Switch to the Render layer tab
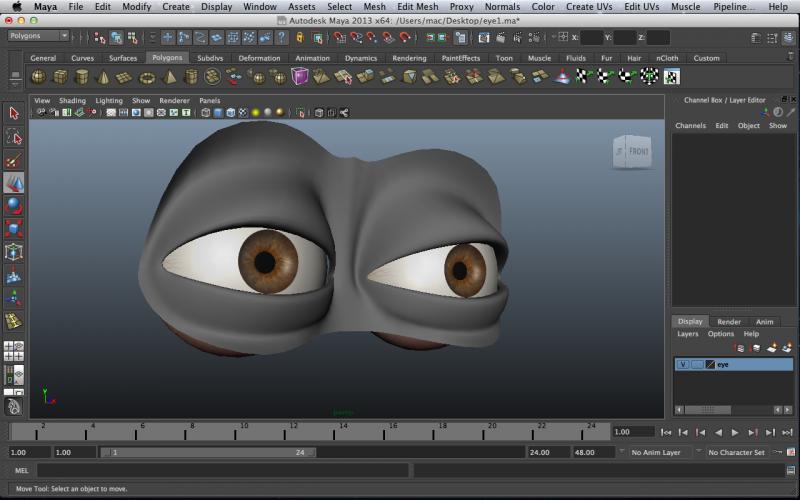Image resolution: width=800 pixels, height=500 pixels. pyautogui.click(x=729, y=321)
